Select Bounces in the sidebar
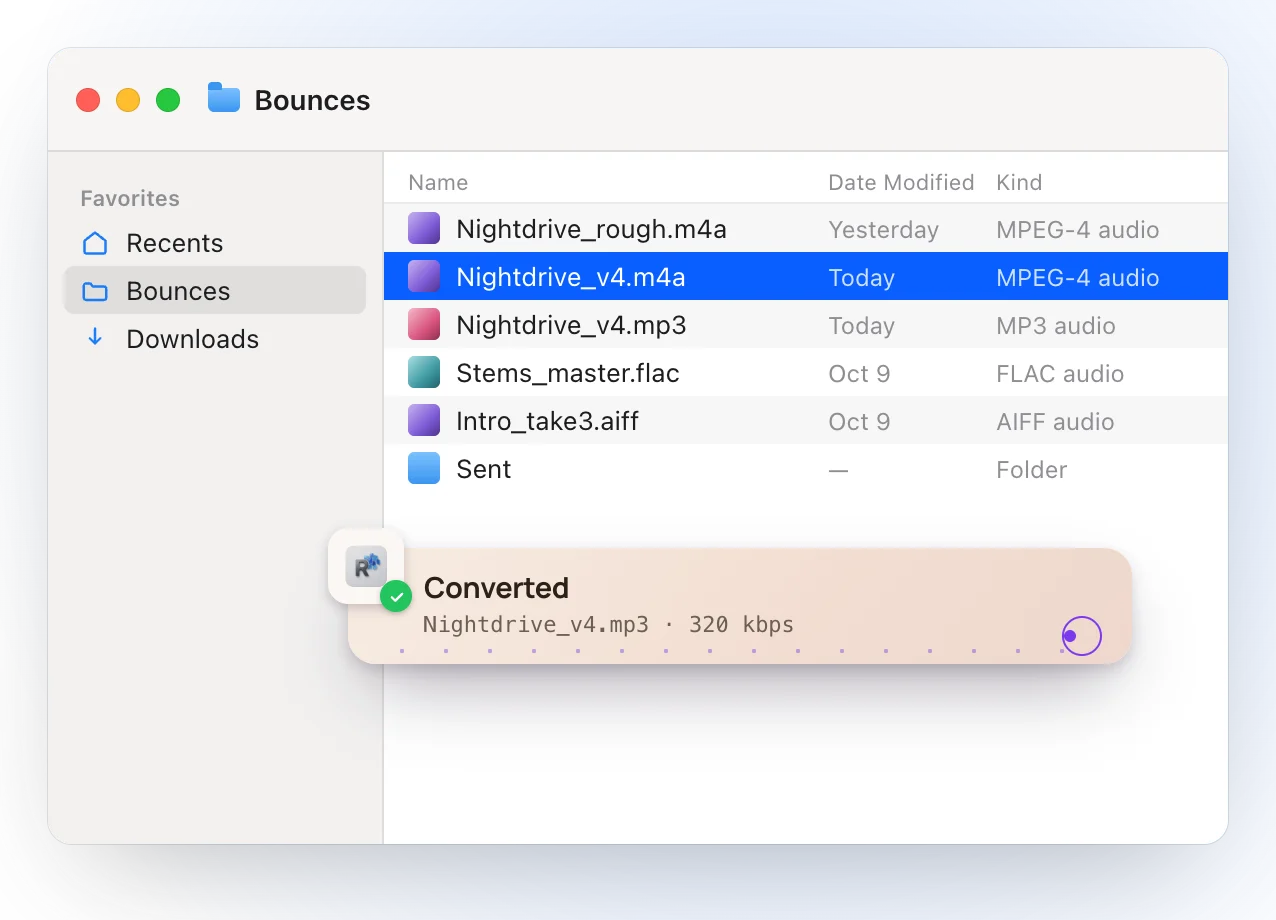Screen dimensions: 1276x920 215,291
